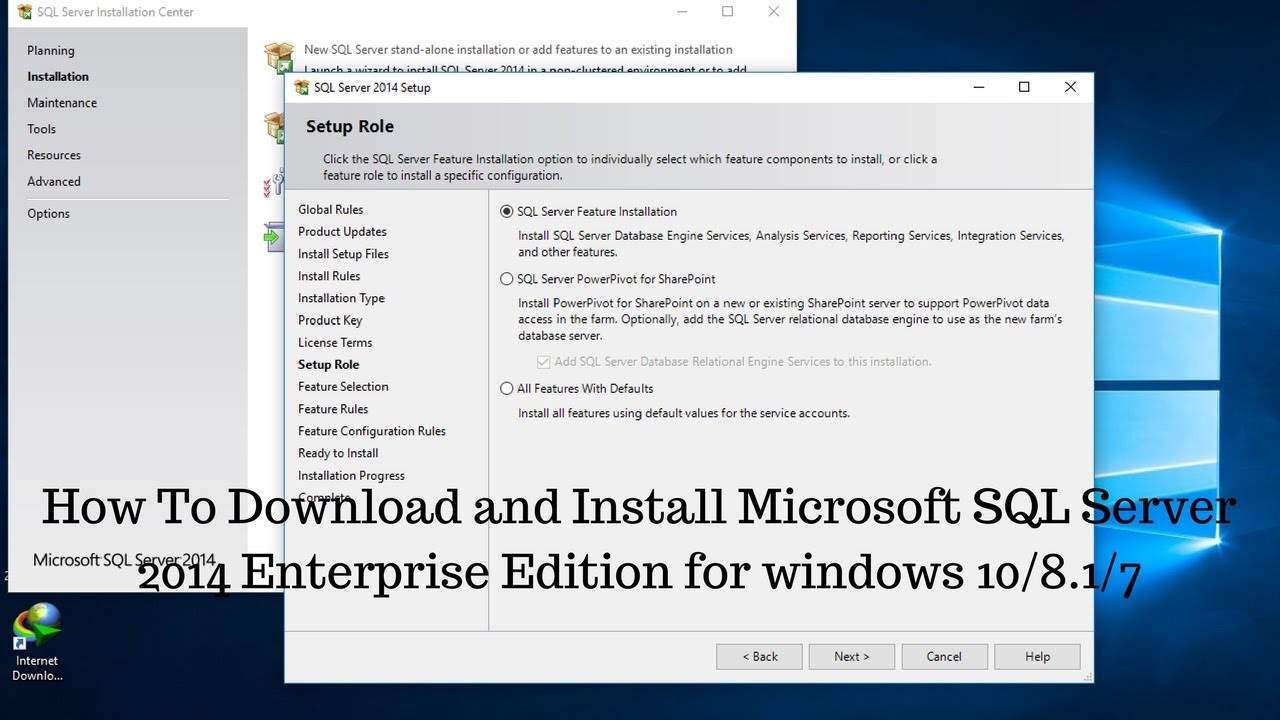The height and width of the screenshot is (720, 1280).
Task: Click Feature Configuration Rules step
Action: click(x=372, y=431)
